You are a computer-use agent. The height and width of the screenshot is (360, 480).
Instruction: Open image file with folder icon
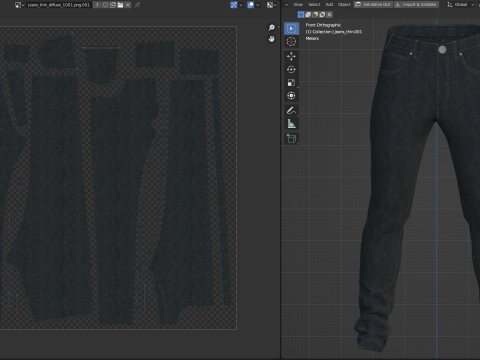120,5
